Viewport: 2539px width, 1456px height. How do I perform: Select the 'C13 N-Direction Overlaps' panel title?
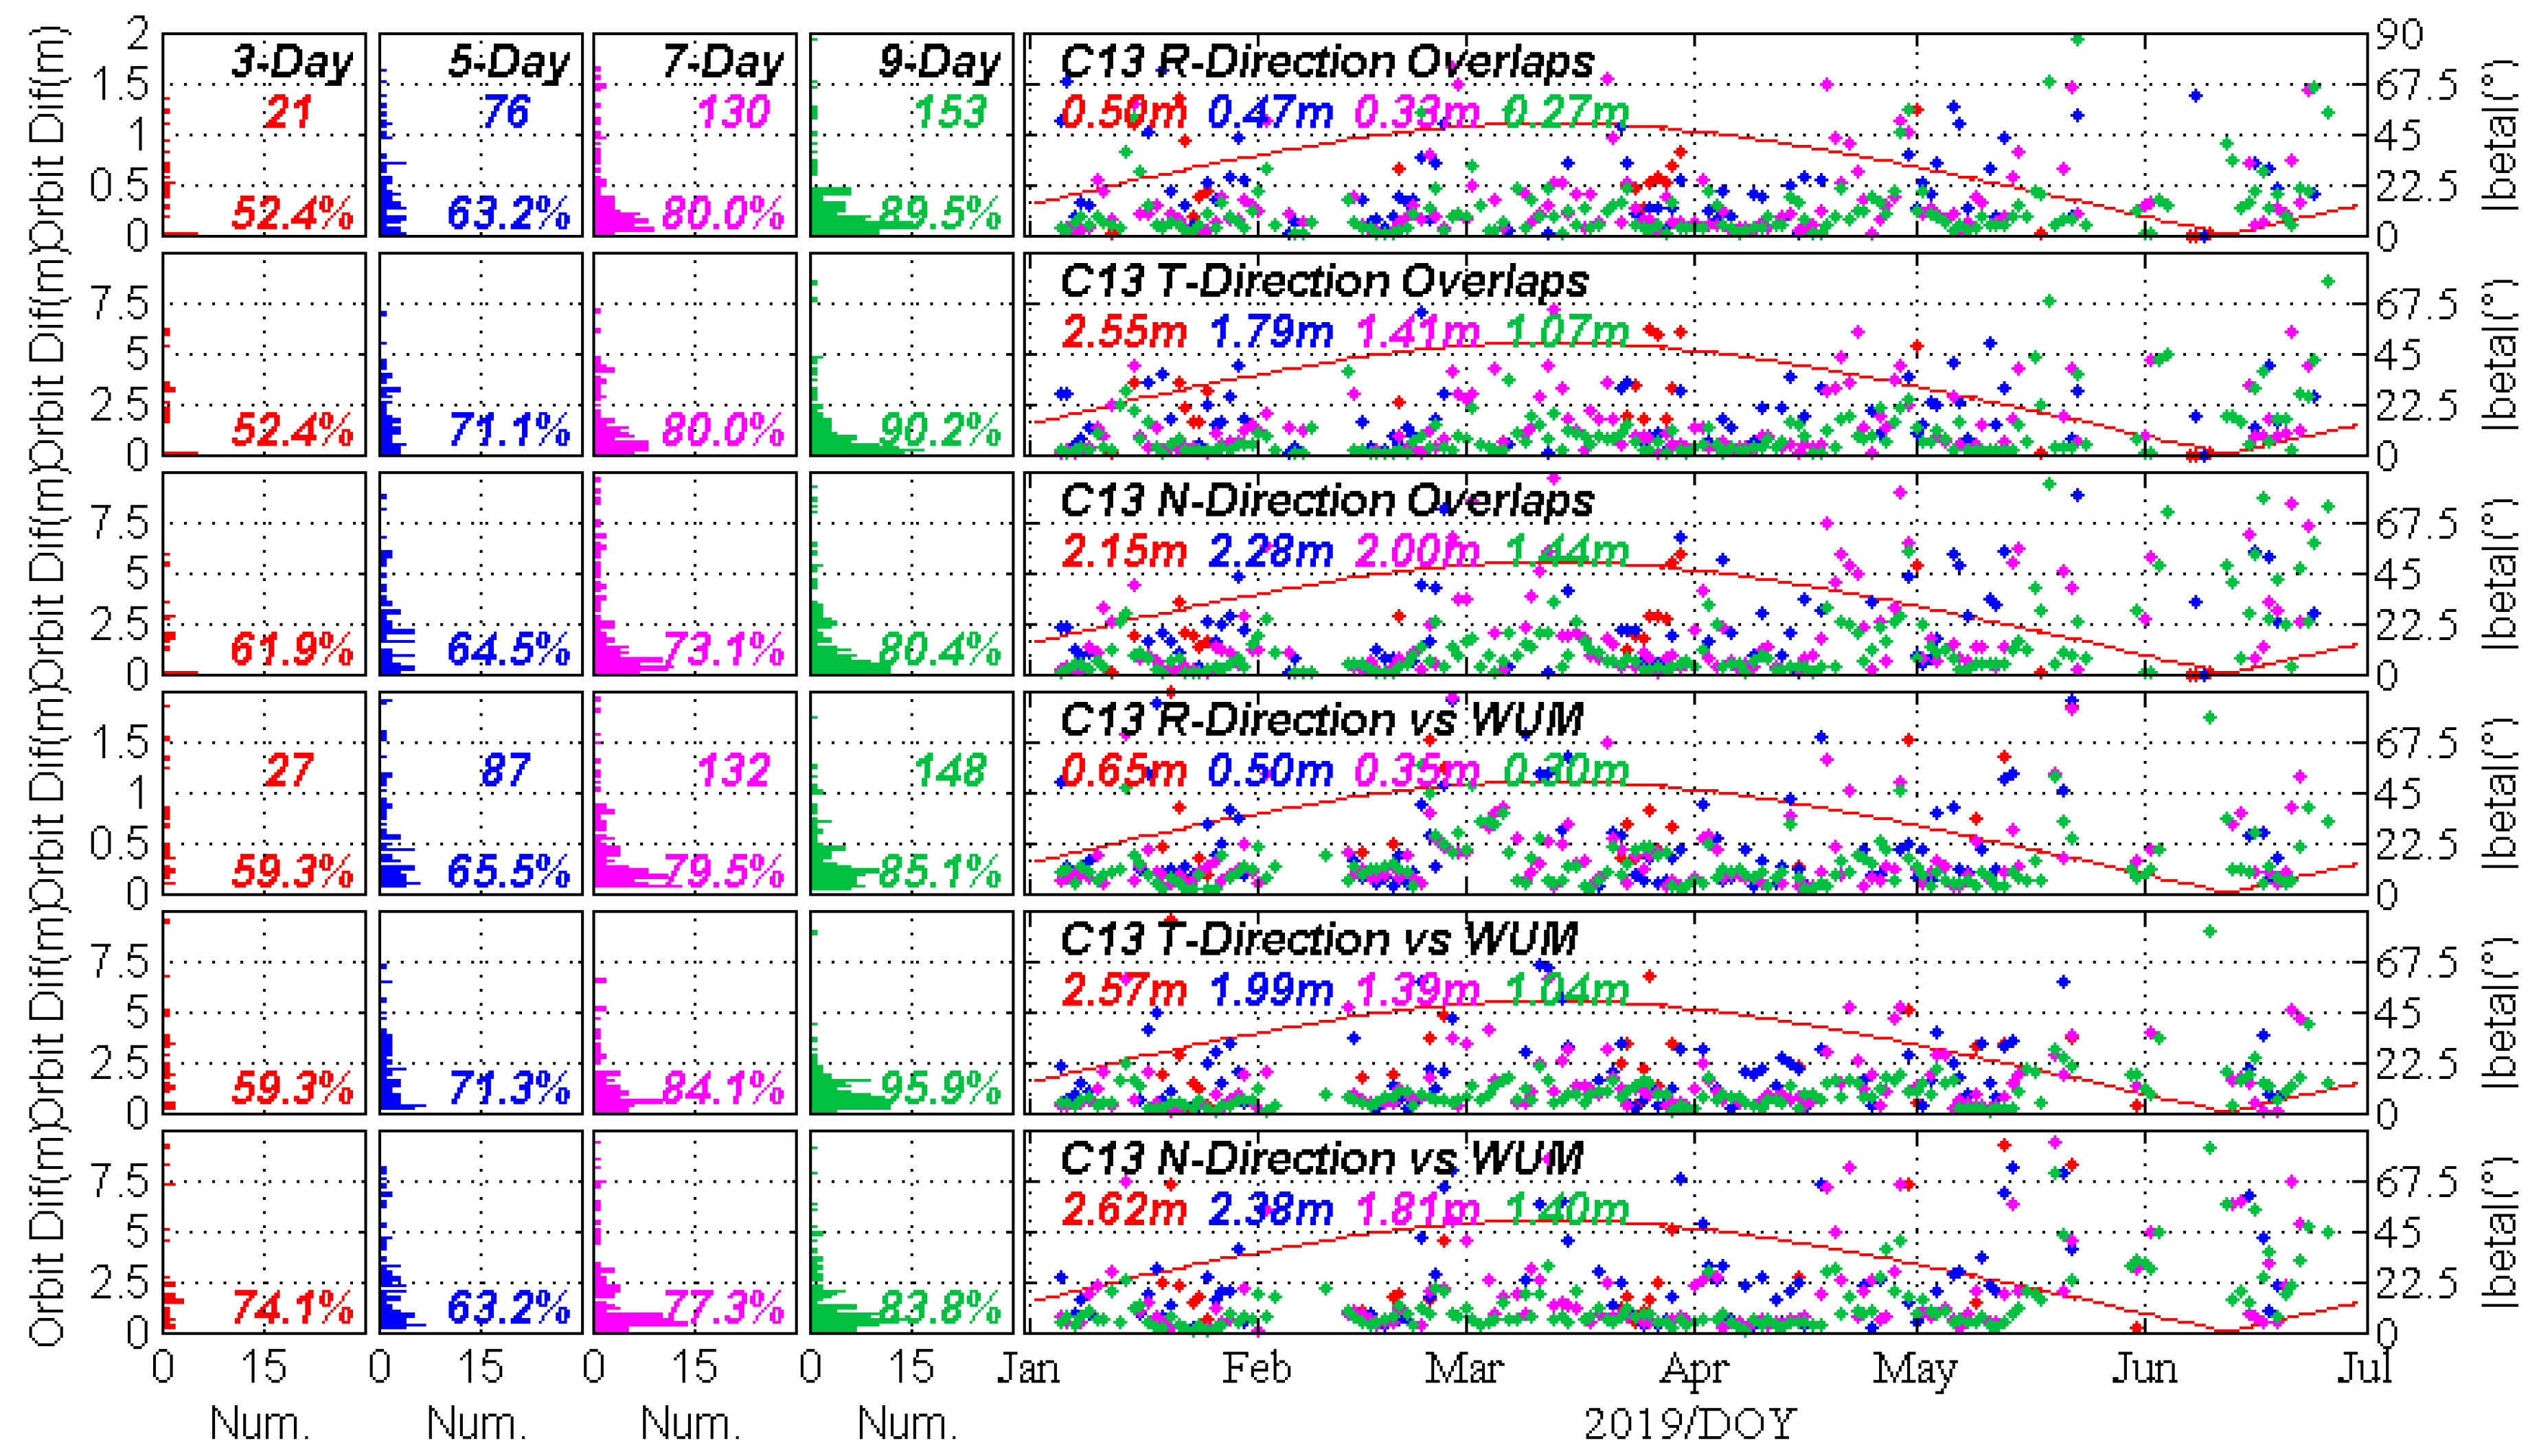(x=1327, y=500)
